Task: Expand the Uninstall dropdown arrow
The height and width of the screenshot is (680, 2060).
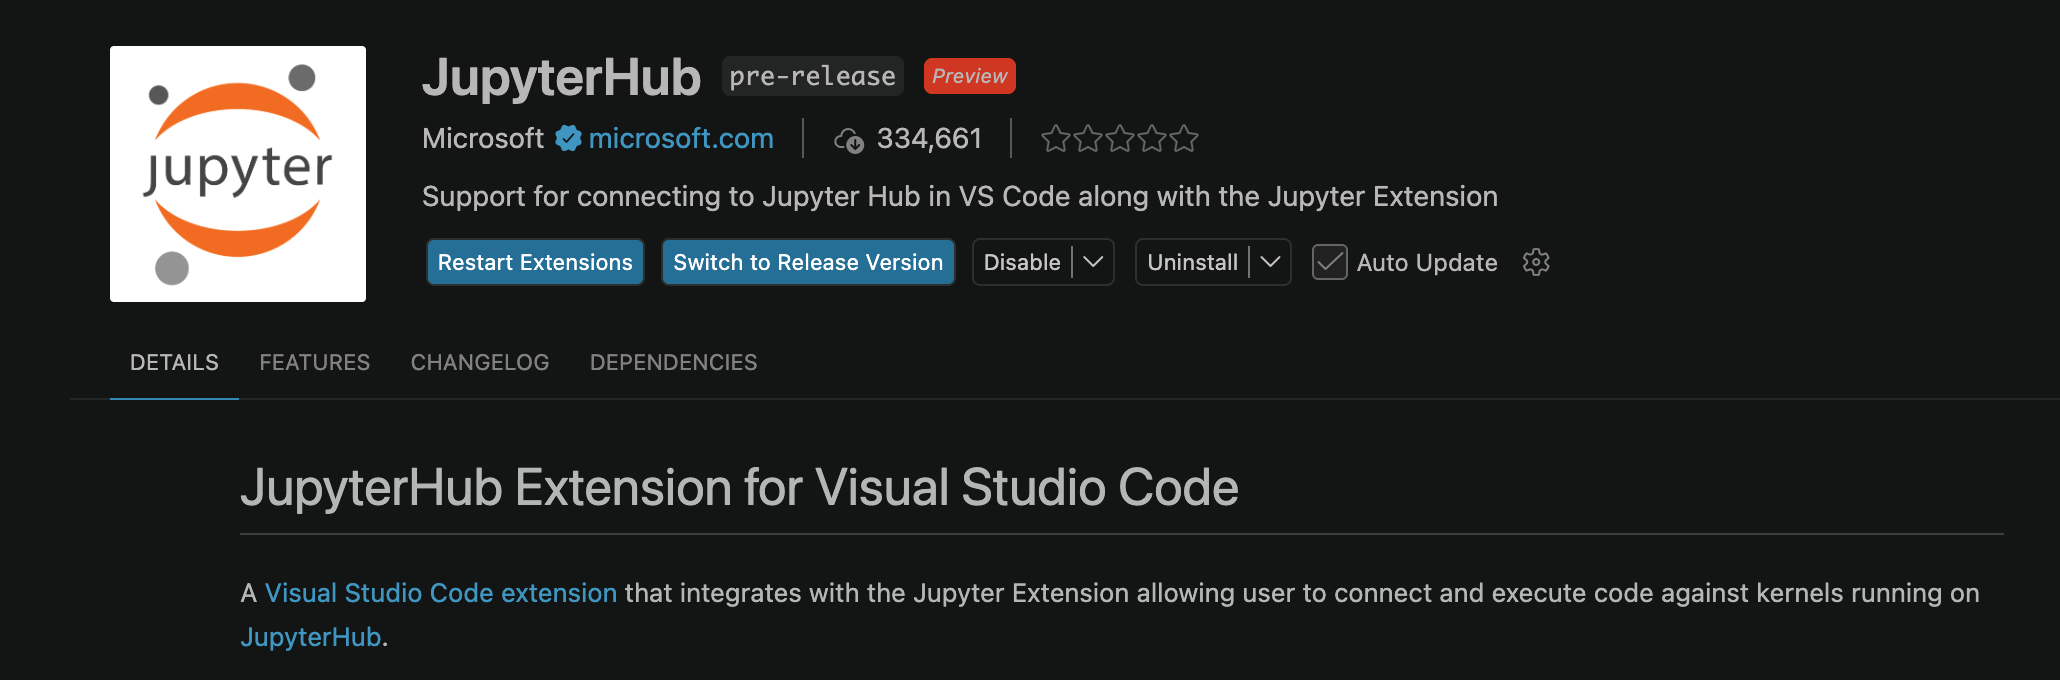Action: pos(1270,262)
